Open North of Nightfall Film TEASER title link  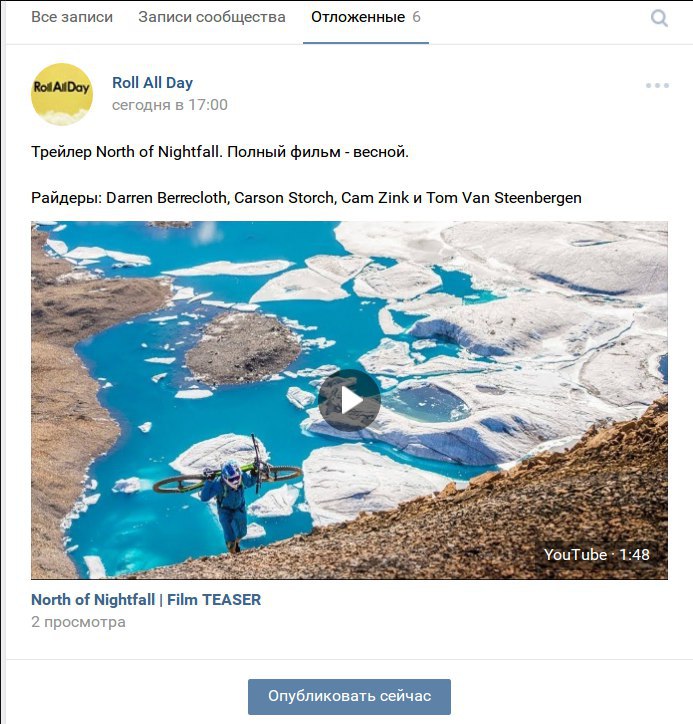146,599
